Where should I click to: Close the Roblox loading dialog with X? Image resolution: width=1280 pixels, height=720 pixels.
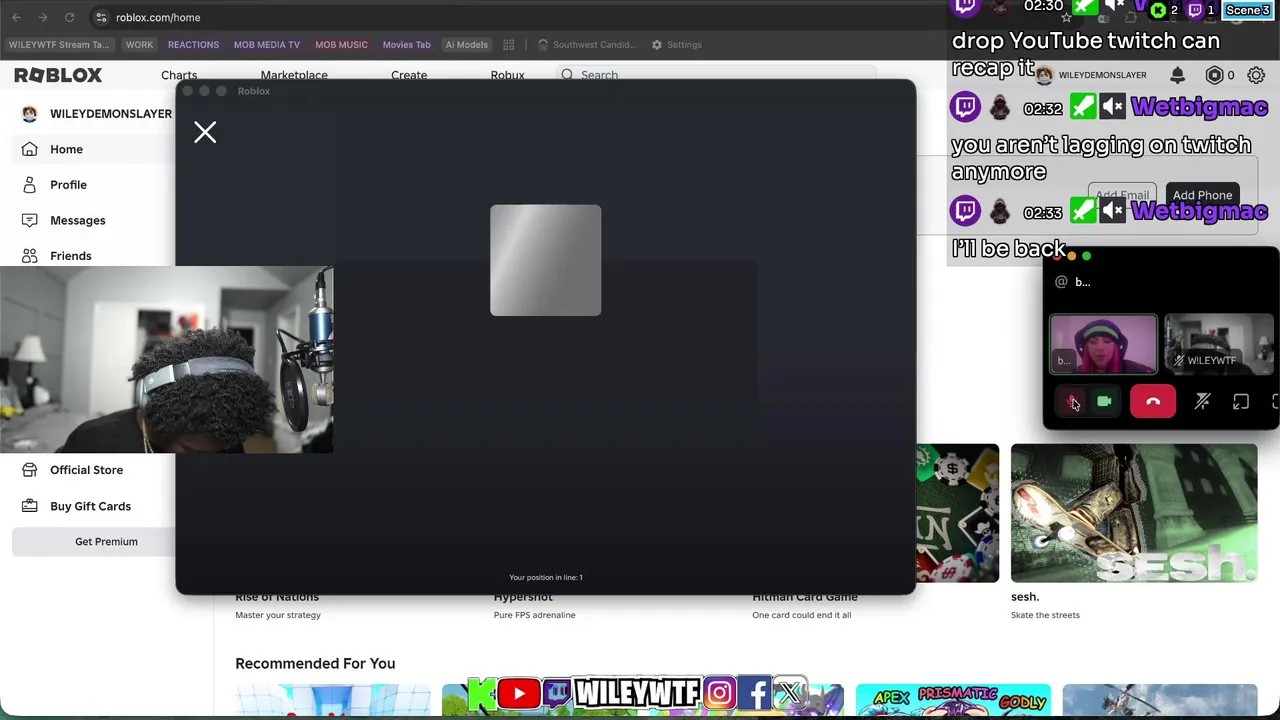205,132
